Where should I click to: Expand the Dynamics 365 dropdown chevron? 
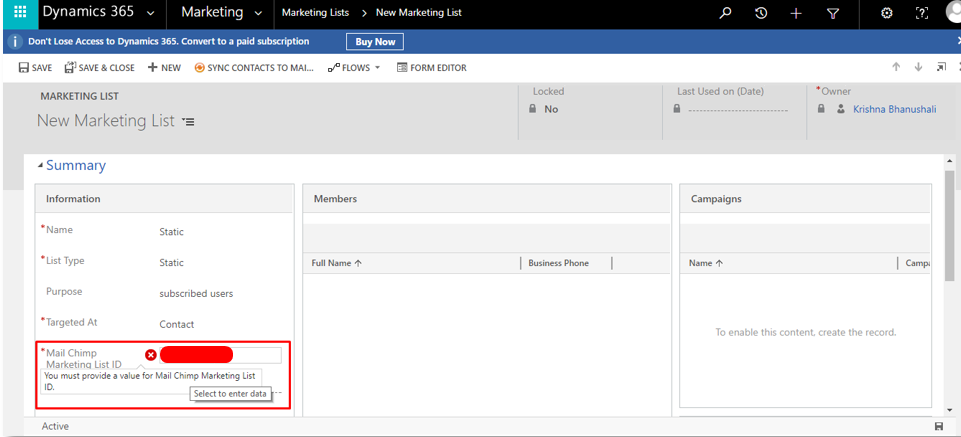tap(151, 13)
